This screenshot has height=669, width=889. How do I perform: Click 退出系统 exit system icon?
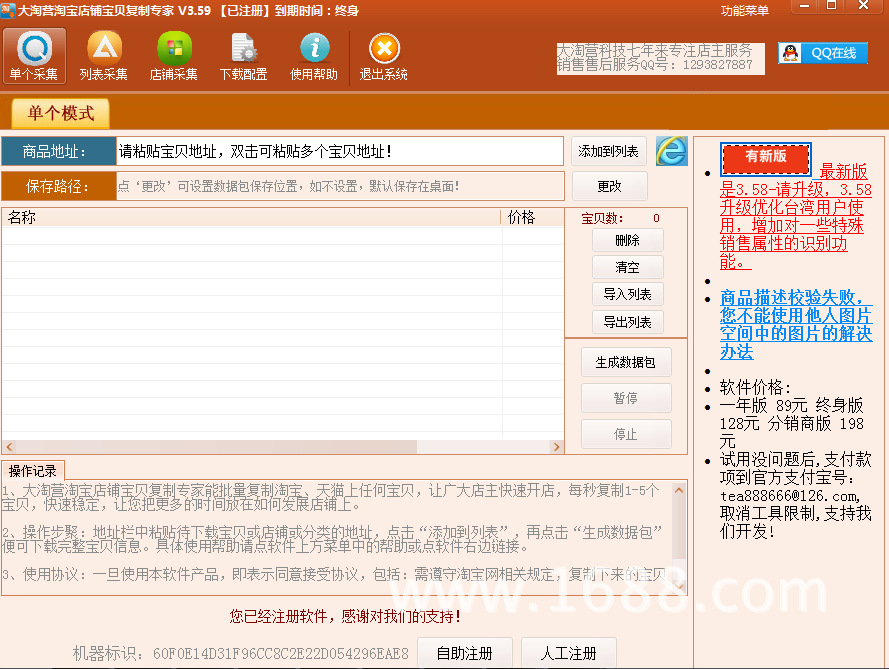(x=384, y=56)
